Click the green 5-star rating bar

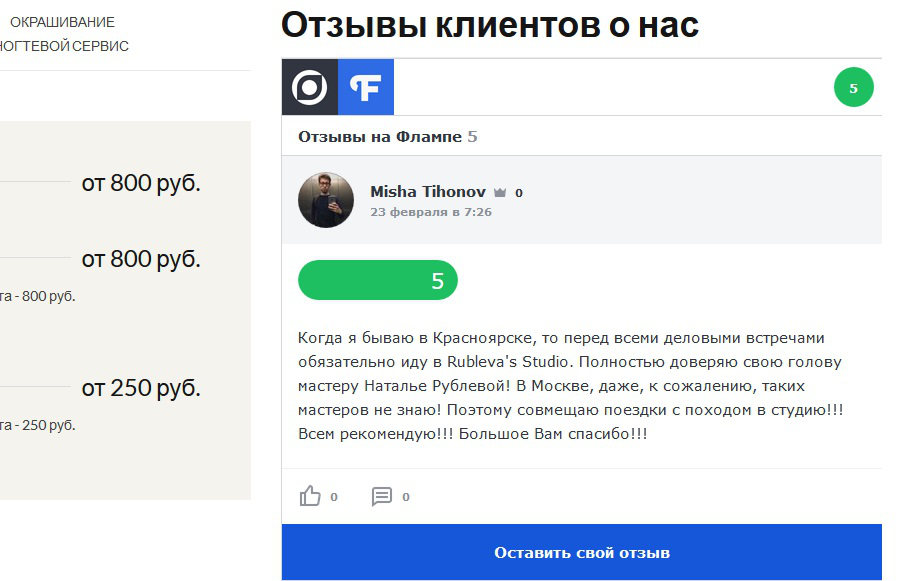tap(378, 281)
